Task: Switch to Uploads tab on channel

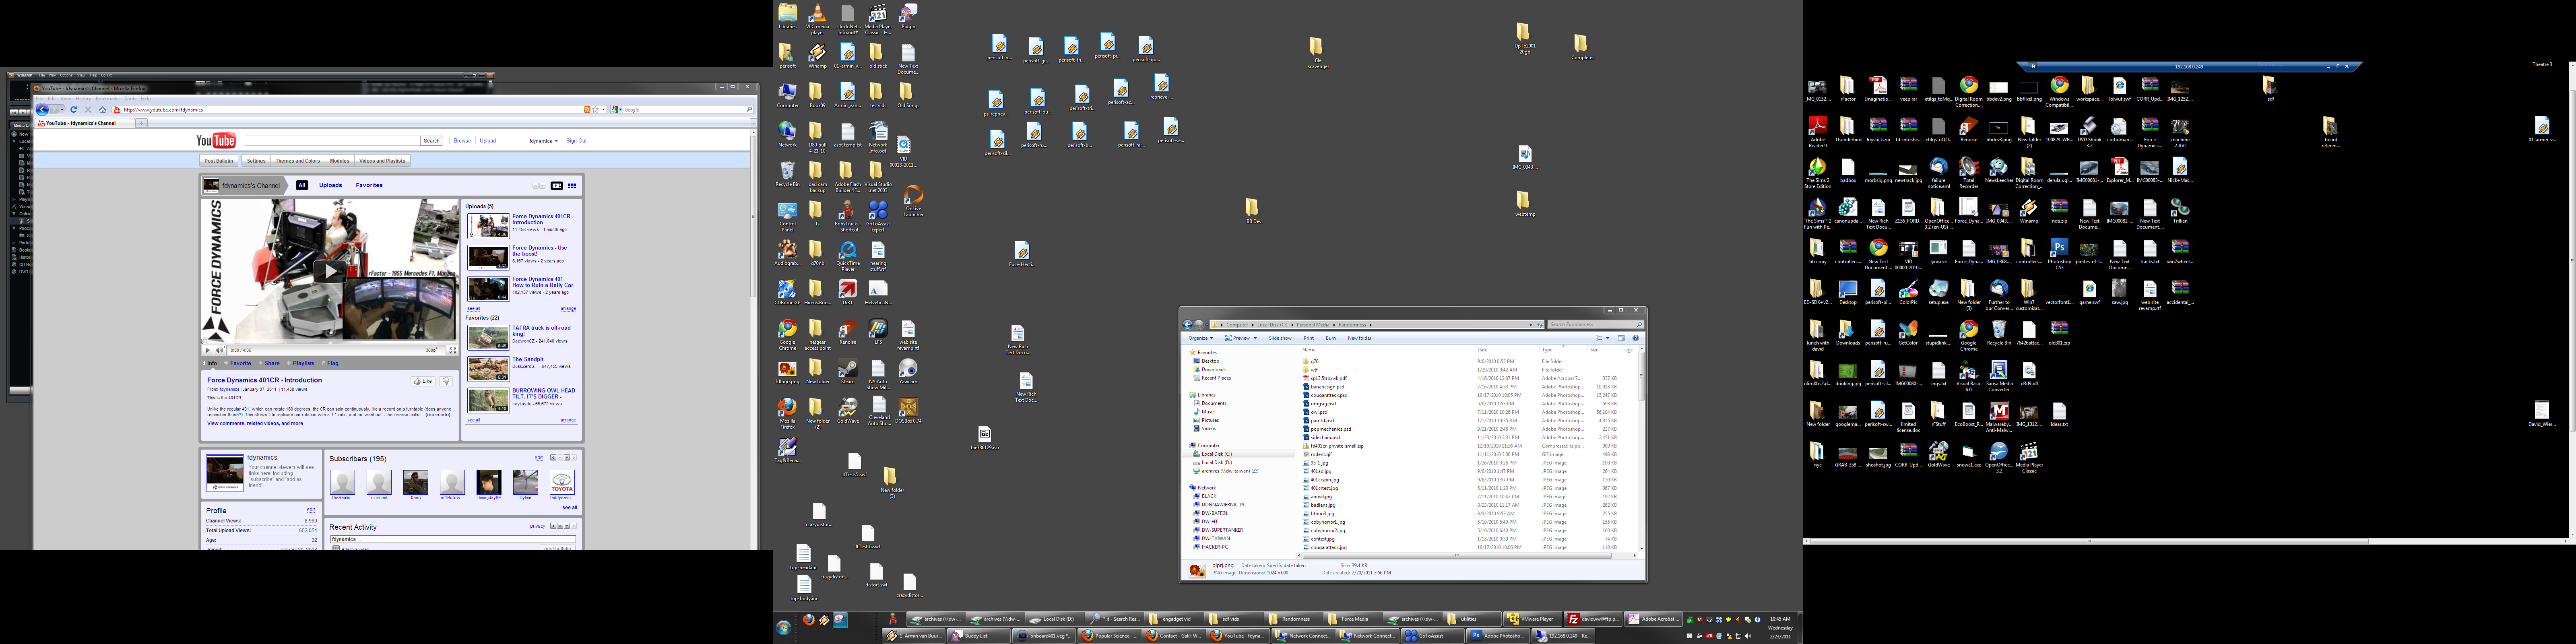Action: pyautogui.click(x=330, y=185)
